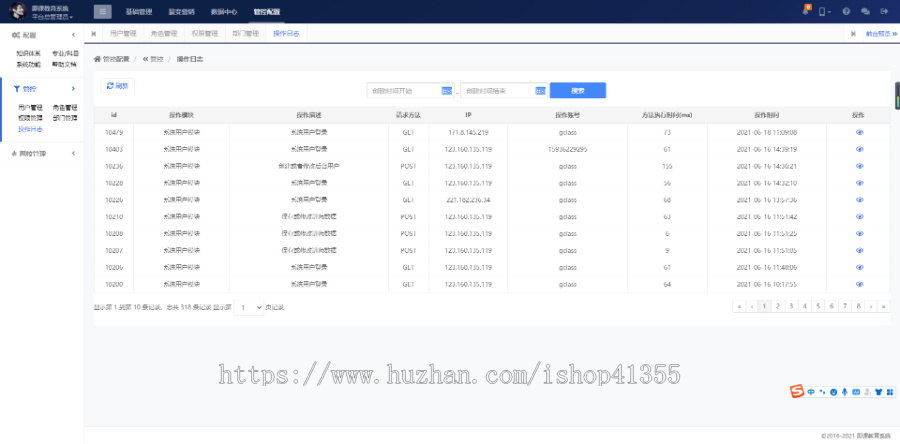Open 用户管理 in the sidebar
Screen dimensions: 900x444
(x=30, y=107)
